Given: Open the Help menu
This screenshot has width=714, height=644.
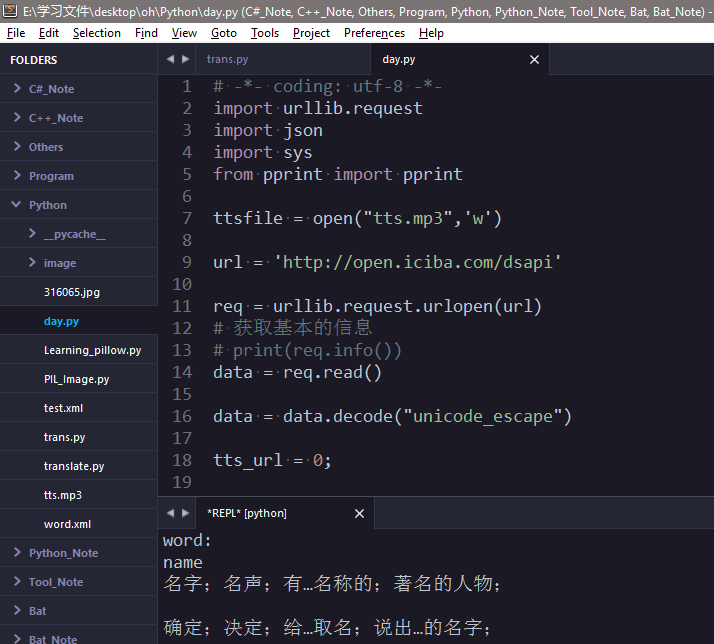Looking at the screenshot, I should [x=431, y=33].
